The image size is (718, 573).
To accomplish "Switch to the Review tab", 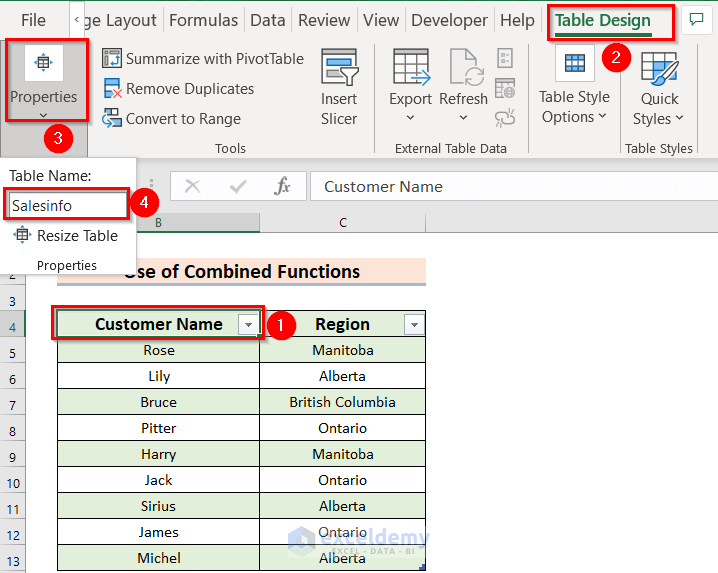I will coord(324,20).
